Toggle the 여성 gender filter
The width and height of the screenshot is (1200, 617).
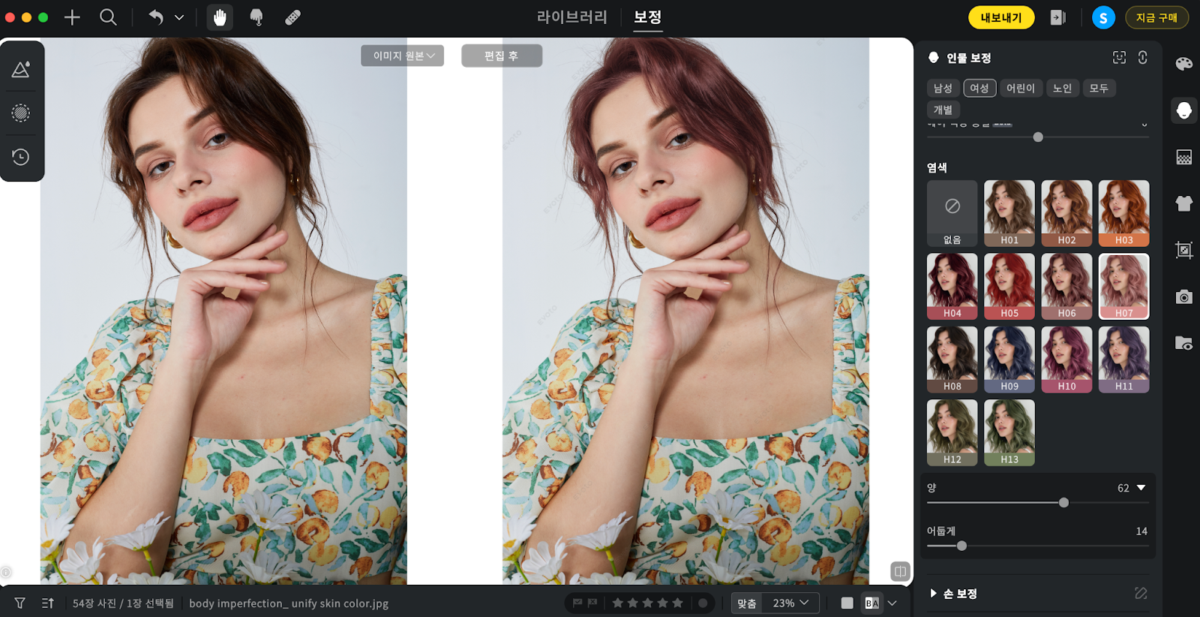pyautogui.click(x=979, y=88)
